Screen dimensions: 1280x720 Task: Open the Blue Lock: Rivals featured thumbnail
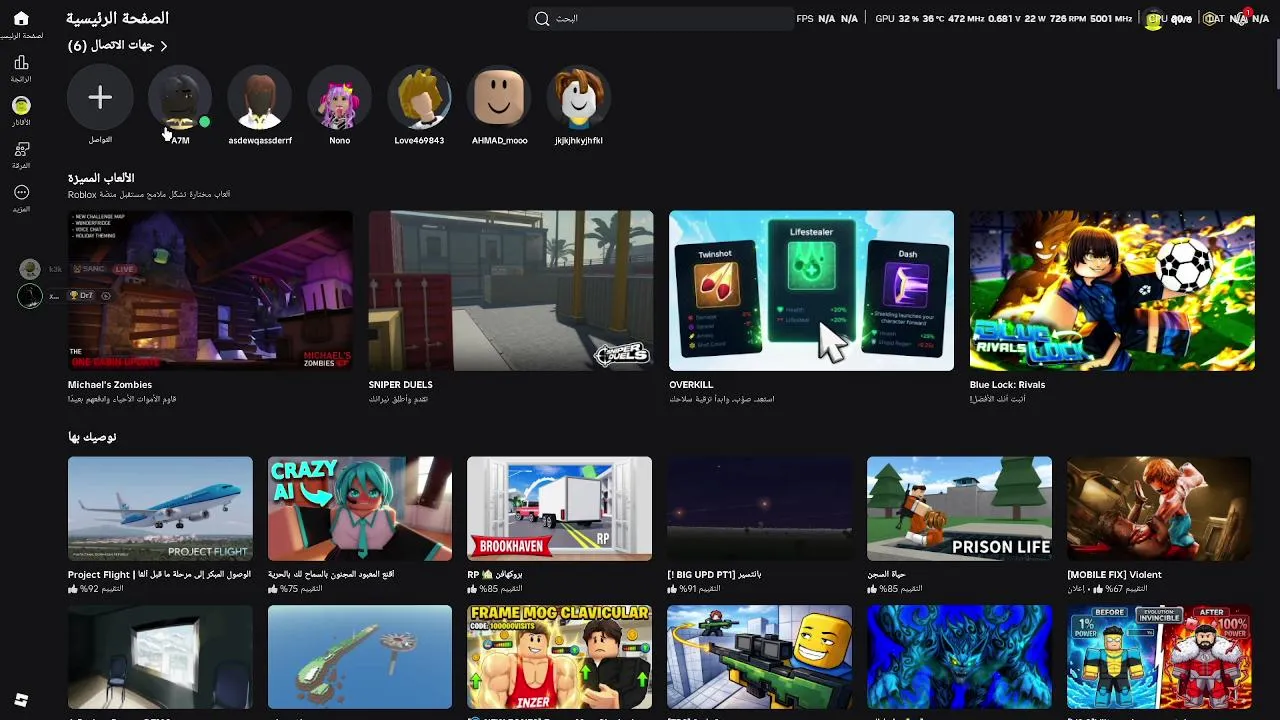(x=1112, y=290)
